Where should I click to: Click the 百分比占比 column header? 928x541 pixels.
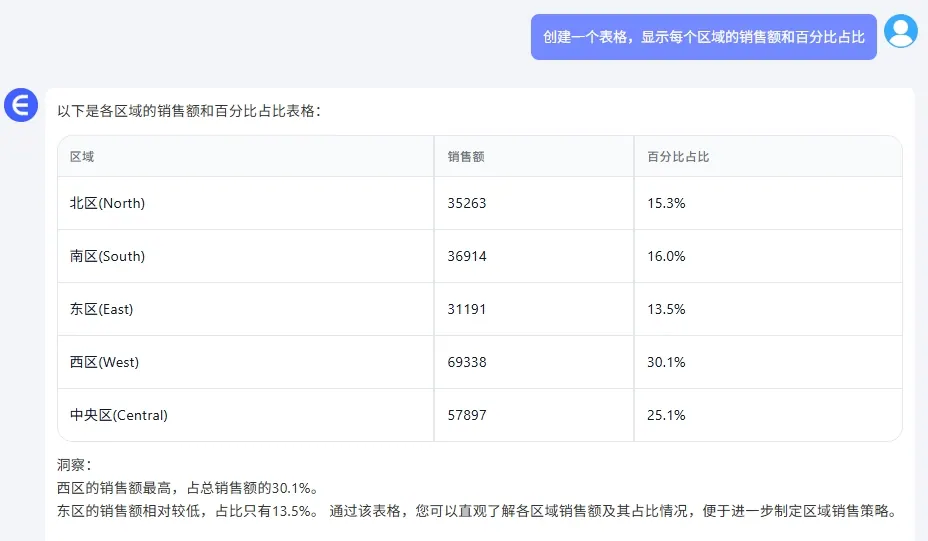[x=678, y=157]
